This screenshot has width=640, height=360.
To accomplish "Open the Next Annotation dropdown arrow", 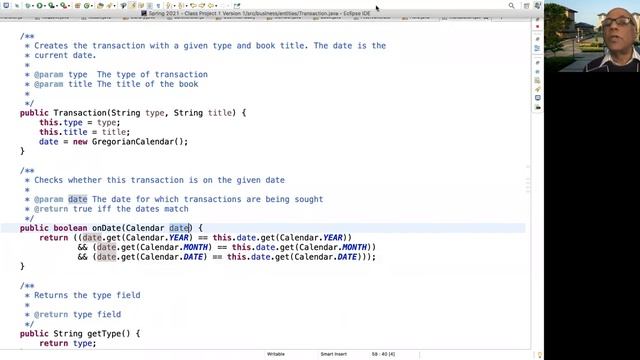I will (174, 6).
